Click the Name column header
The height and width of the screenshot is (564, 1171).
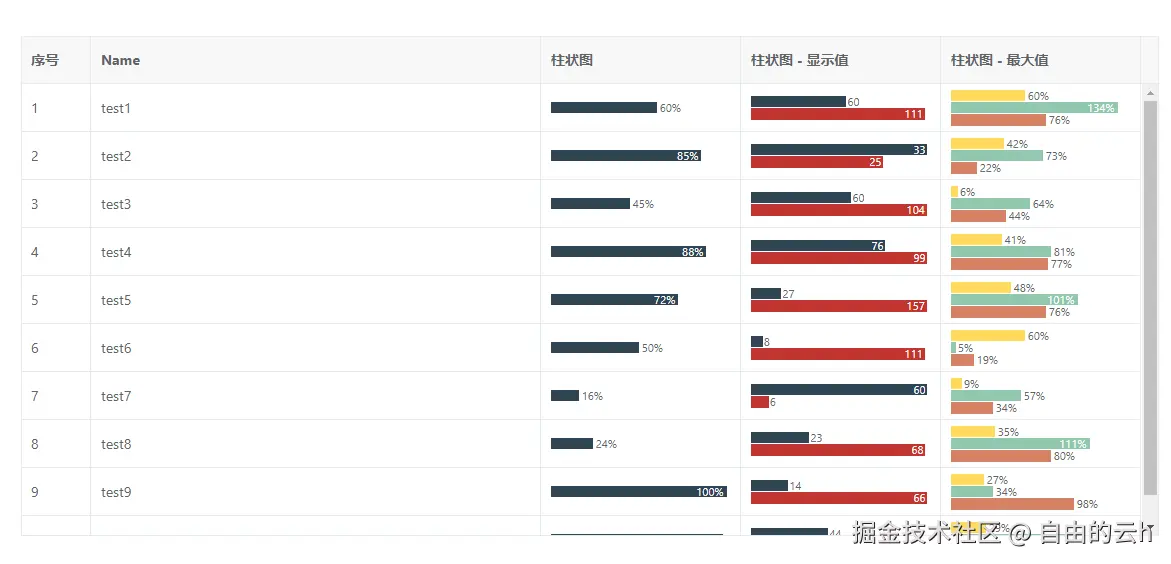tap(120, 60)
